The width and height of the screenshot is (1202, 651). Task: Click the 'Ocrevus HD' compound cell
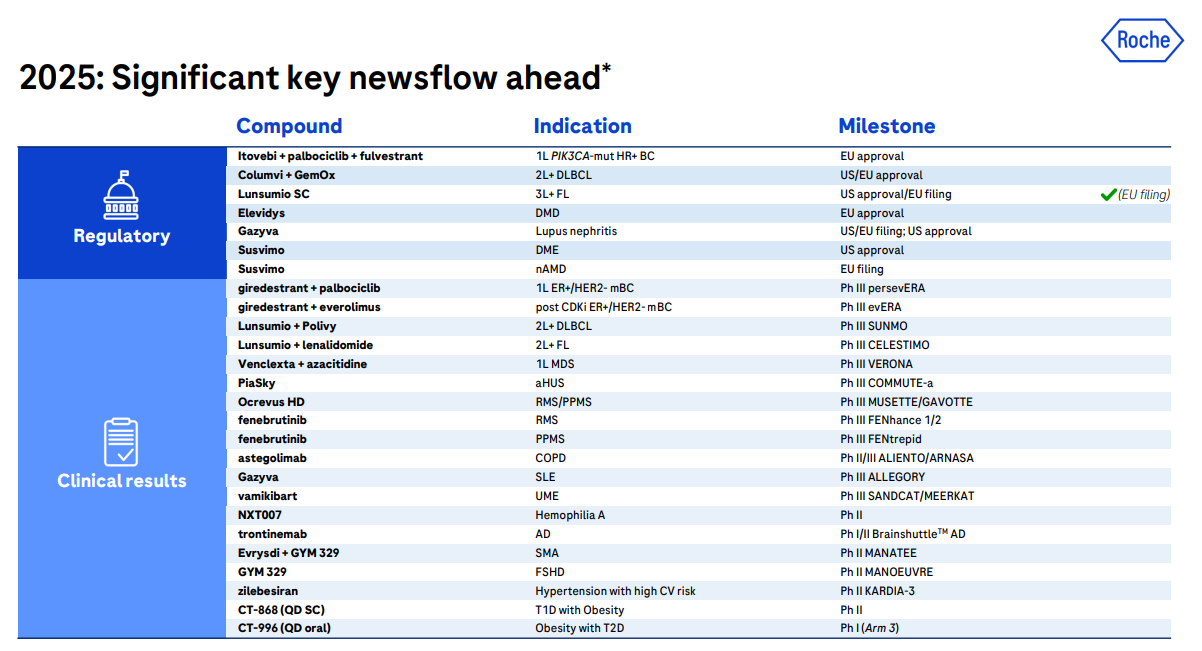[270, 402]
